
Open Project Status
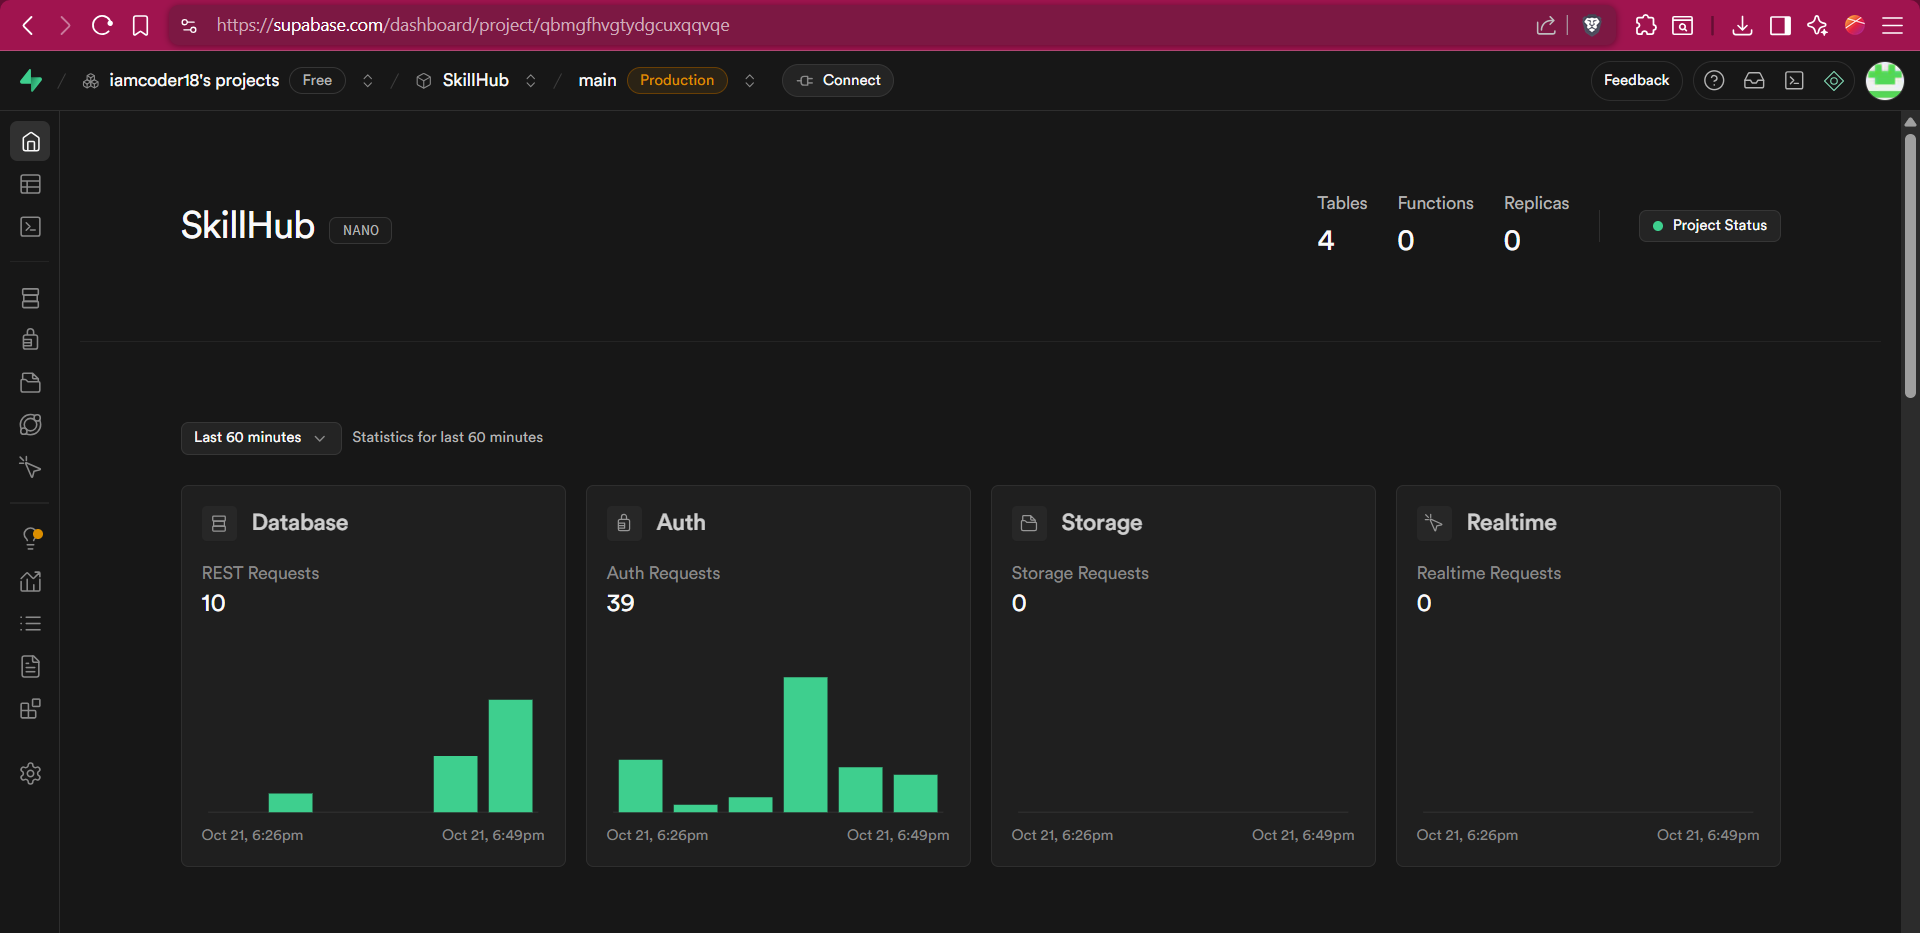[1710, 226]
